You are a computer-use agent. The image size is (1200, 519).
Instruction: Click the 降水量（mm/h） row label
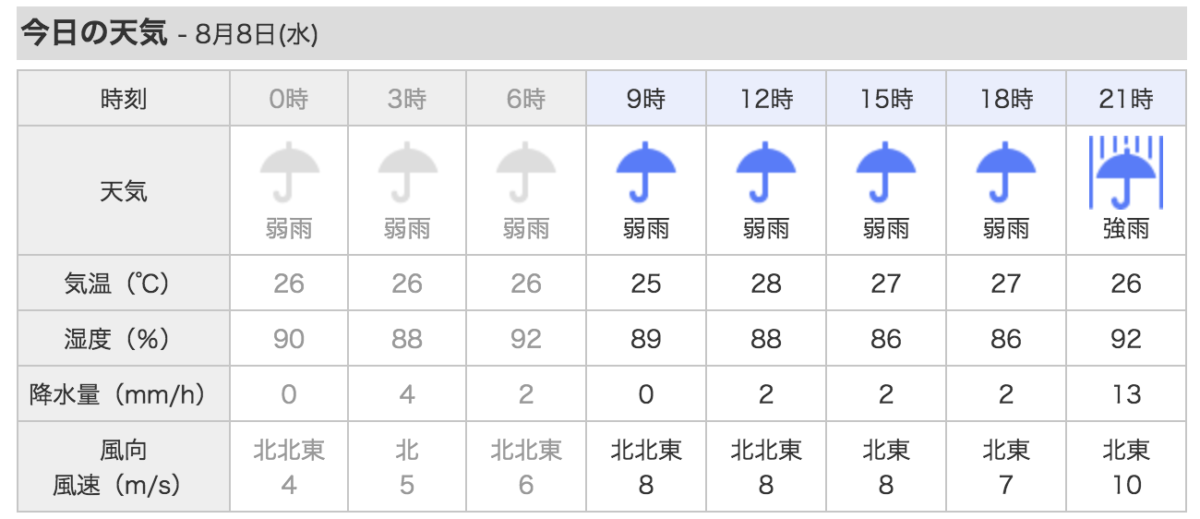124,394
